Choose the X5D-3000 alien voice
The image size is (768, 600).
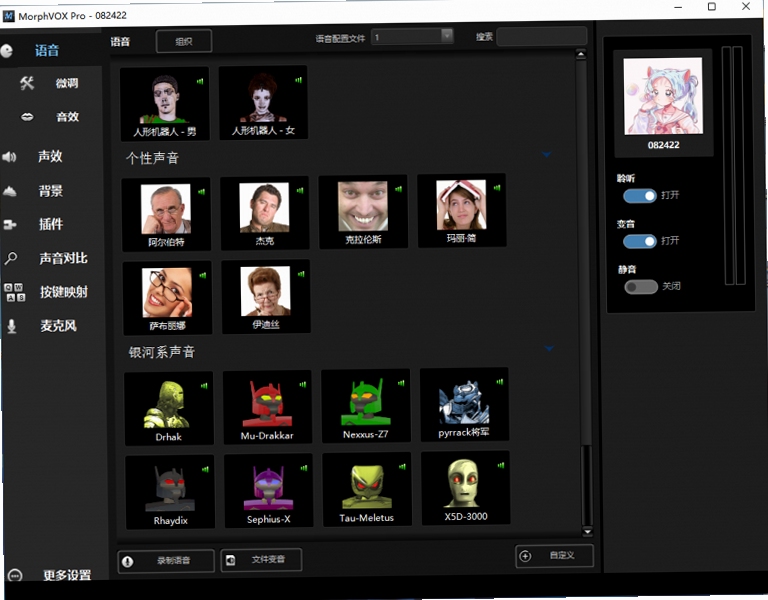[x=465, y=488]
